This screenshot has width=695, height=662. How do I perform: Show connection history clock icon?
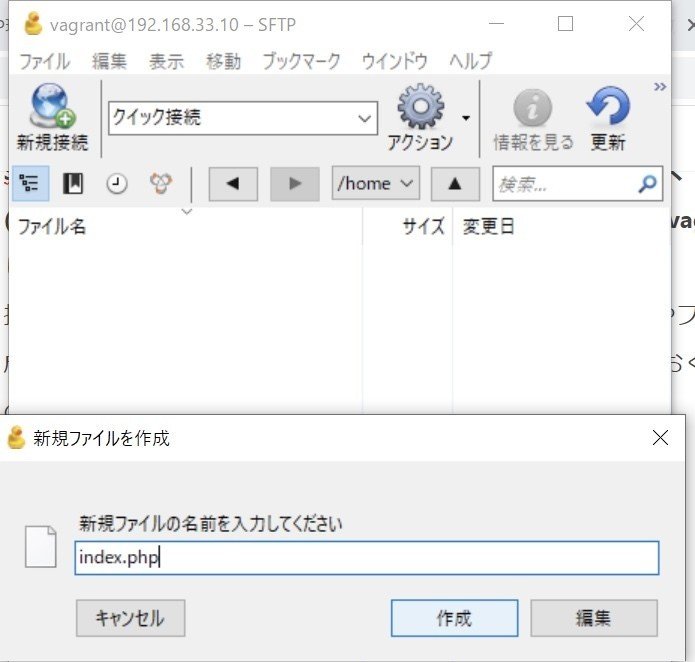click(117, 183)
